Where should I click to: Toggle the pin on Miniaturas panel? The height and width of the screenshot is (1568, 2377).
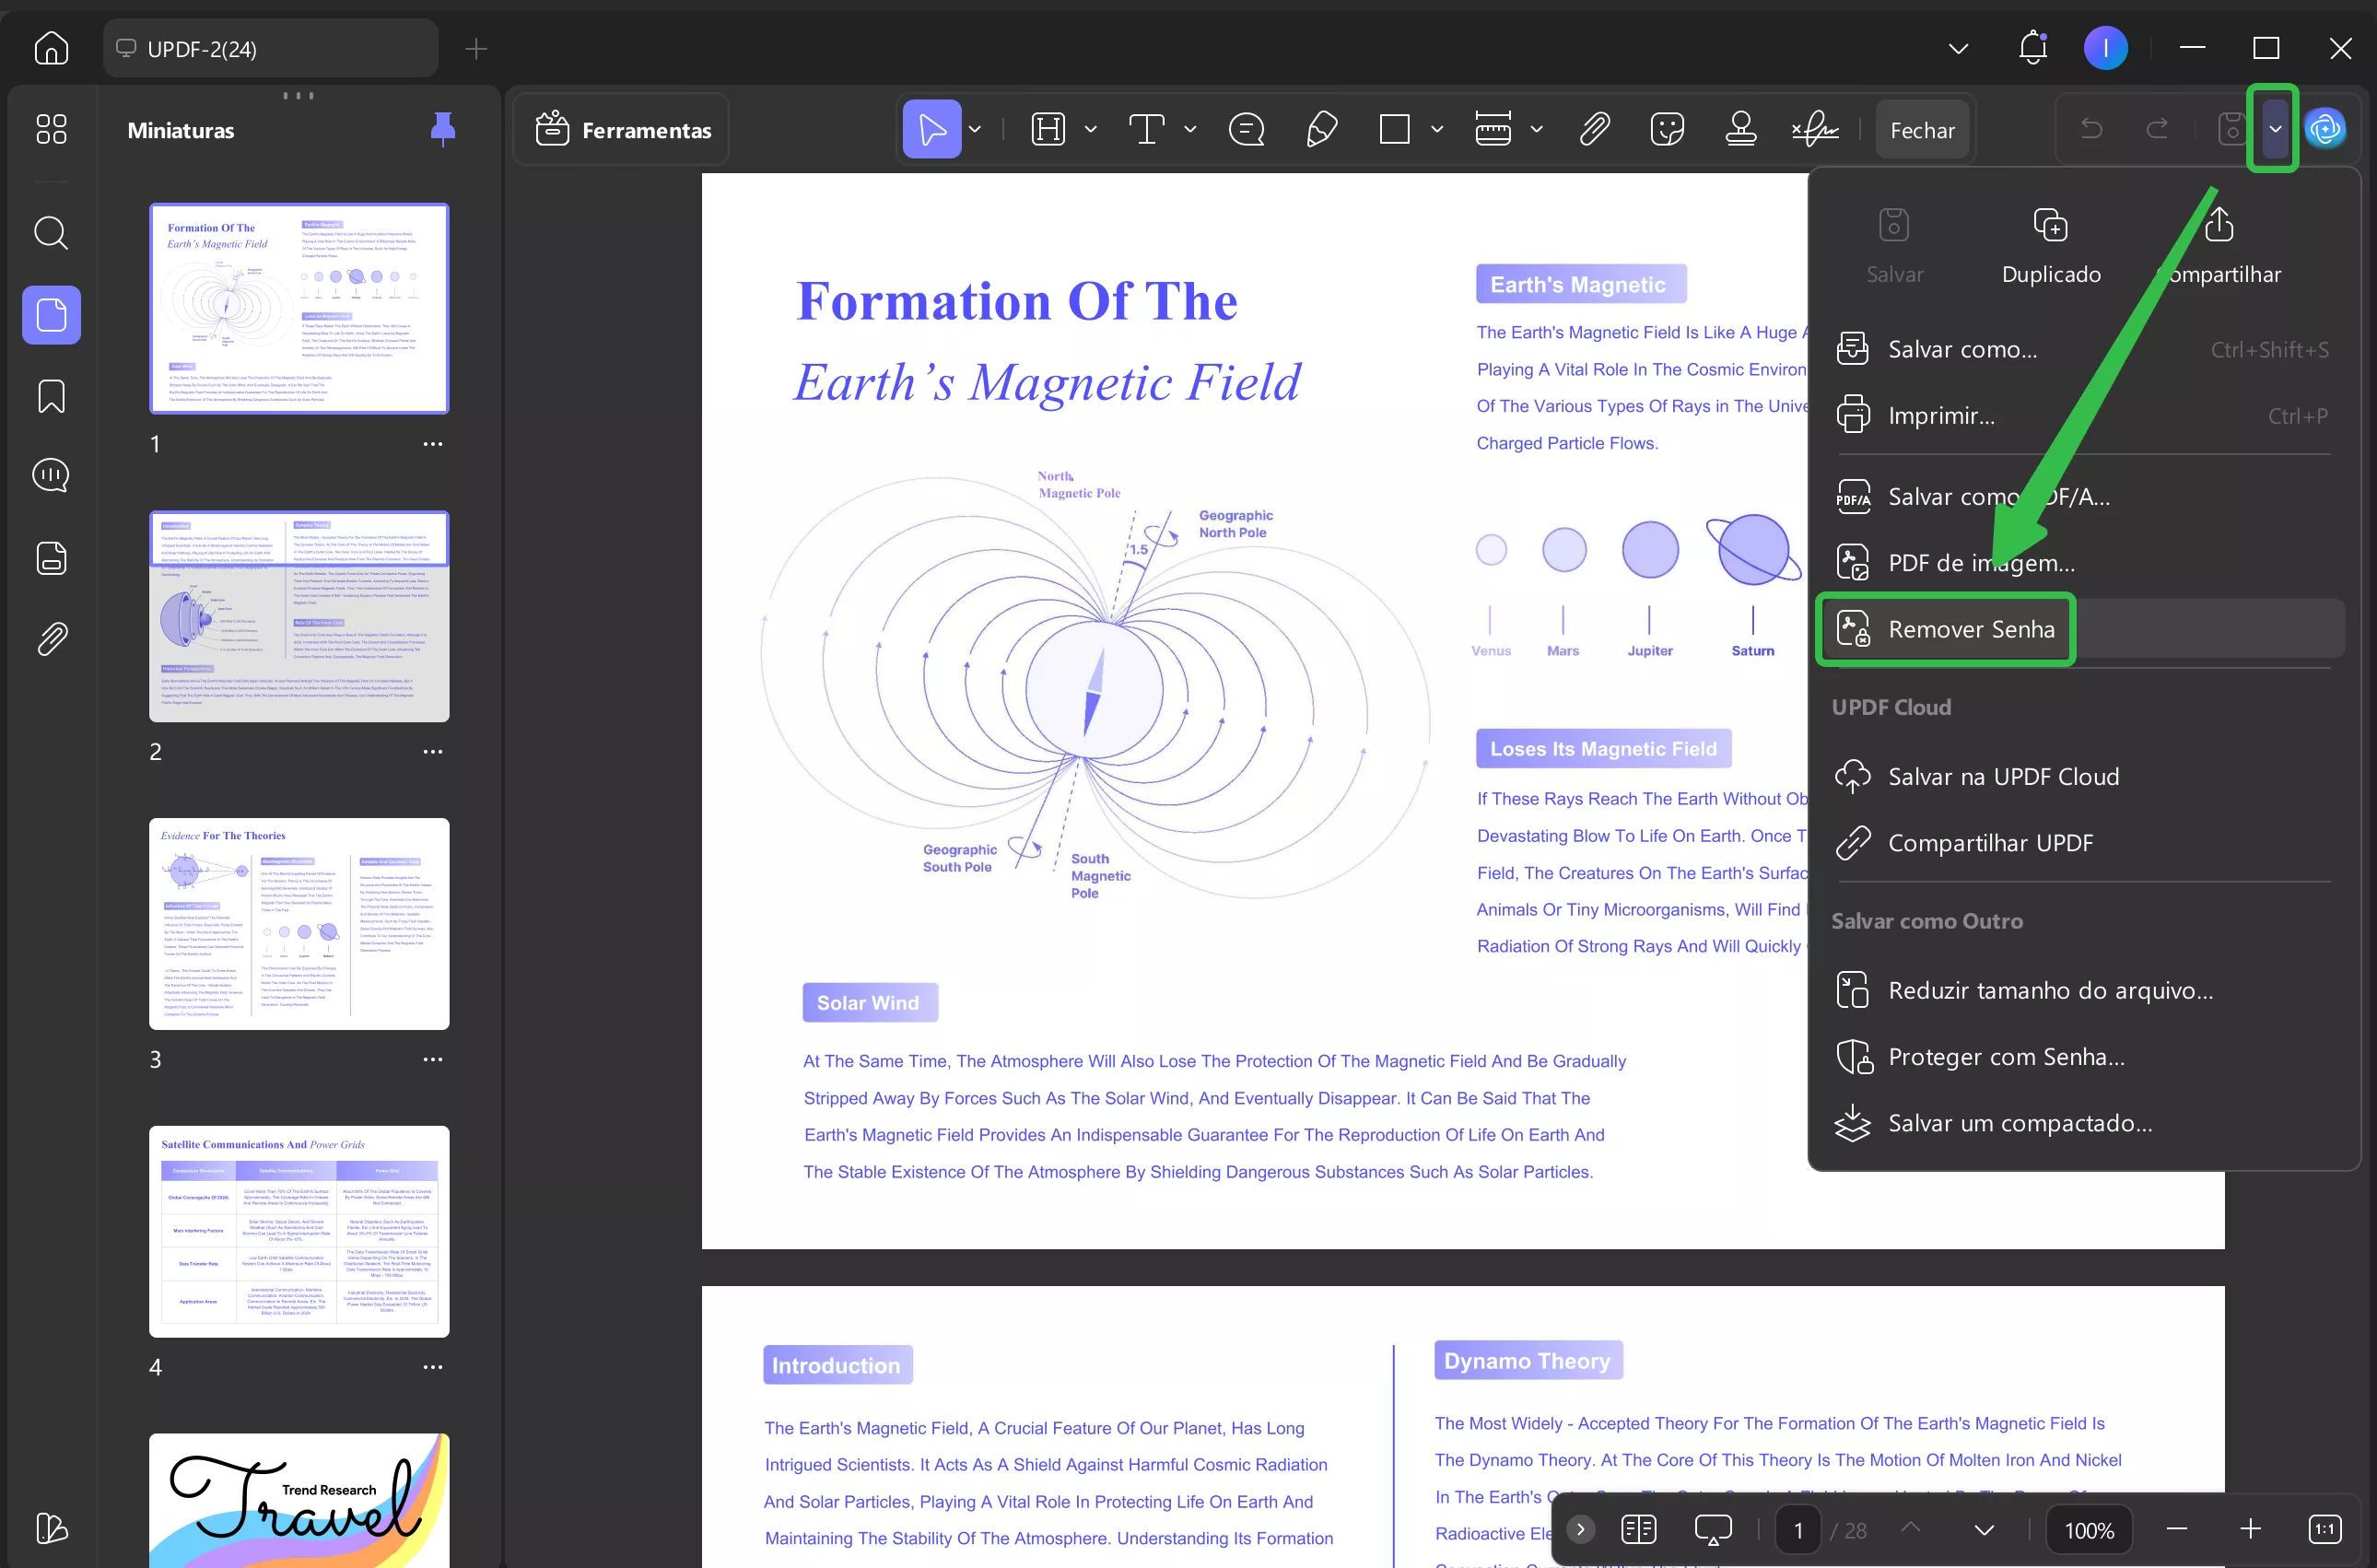click(442, 129)
